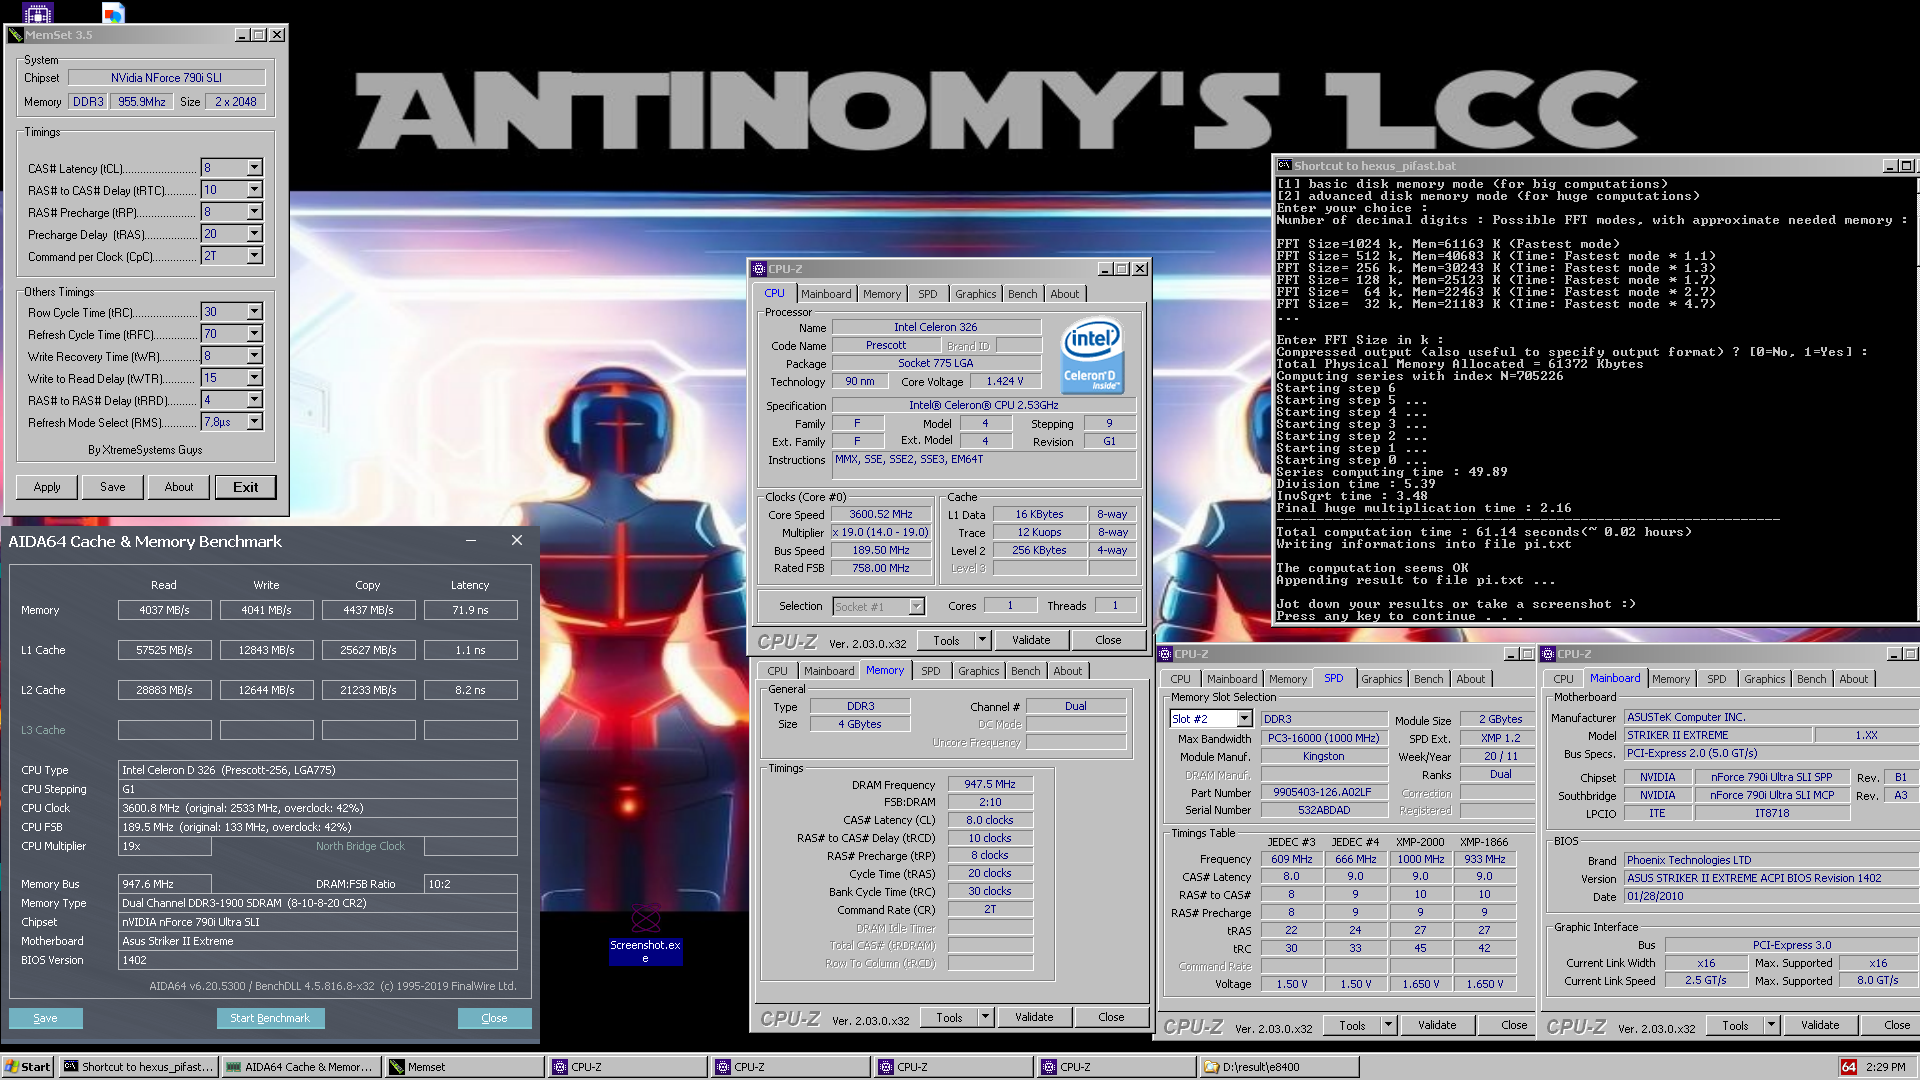This screenshot has width=1920, height=1080.
Task: Open the Tools dropdown arrow in CPU-Z
Action: coord(982,640)
